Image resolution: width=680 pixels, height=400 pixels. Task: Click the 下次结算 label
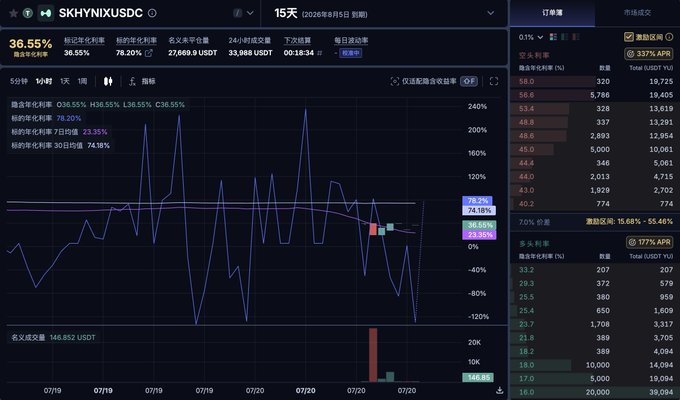(x=298, y=40)
